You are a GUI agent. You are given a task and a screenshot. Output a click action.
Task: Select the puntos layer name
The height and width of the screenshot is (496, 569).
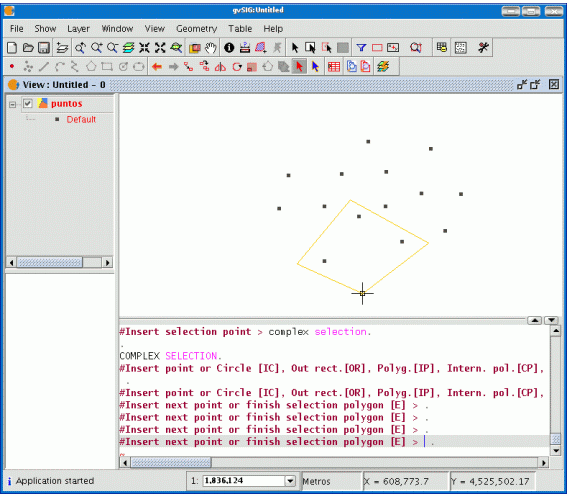(66, 104)
